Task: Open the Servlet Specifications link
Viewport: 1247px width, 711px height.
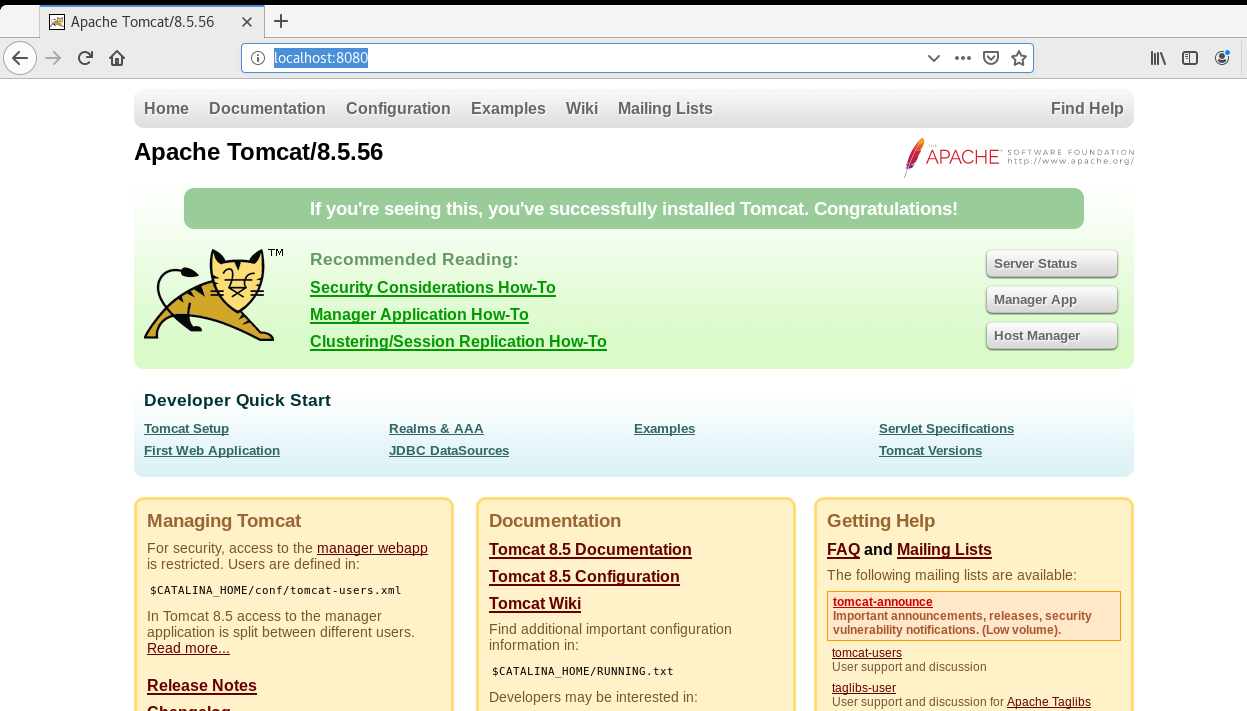Action: coord(946,429)
